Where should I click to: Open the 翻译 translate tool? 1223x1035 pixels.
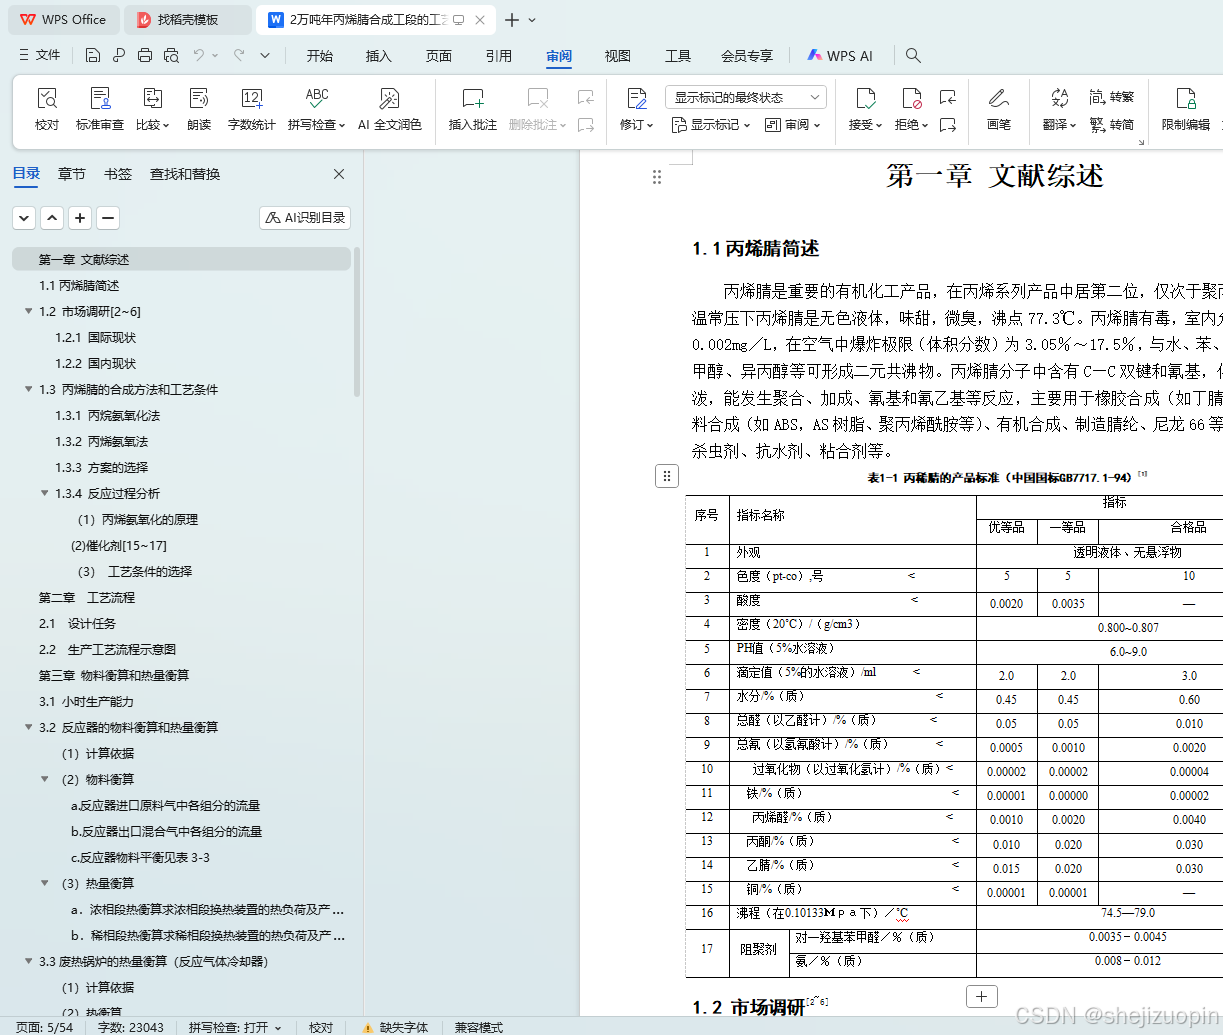(x=1059, y=109)
